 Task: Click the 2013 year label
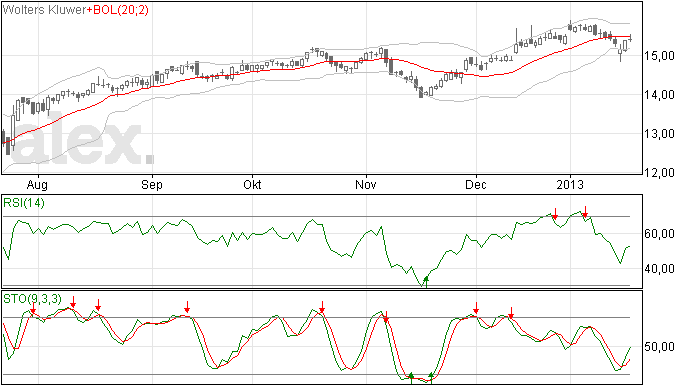(x=570, y=184)
